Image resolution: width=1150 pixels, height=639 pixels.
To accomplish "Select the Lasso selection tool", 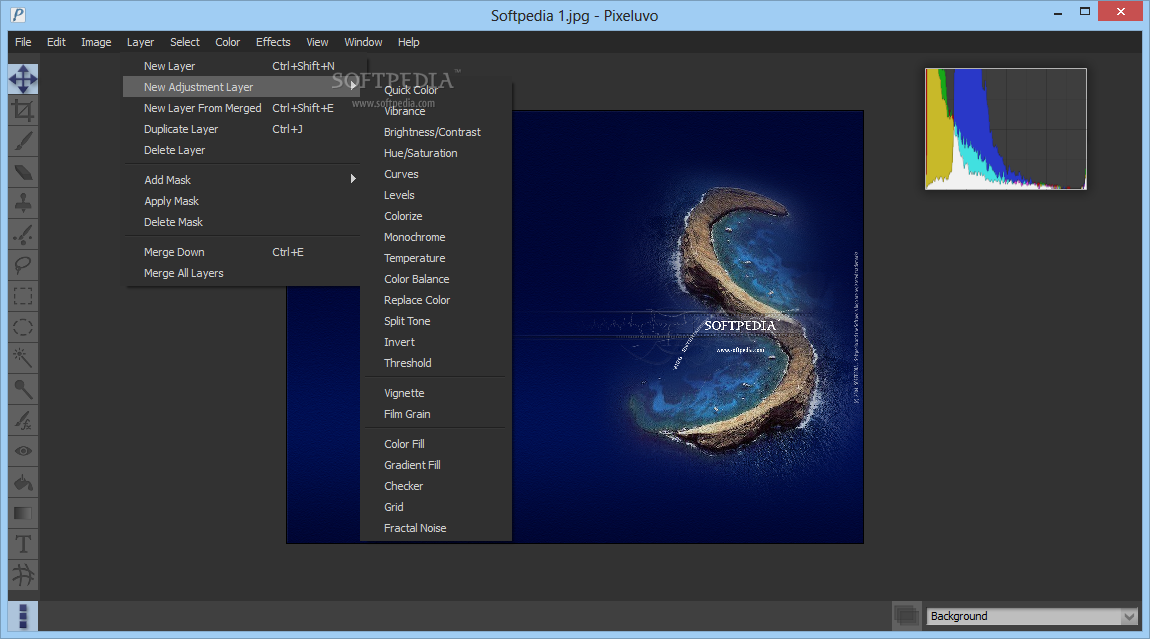I will click(x=23, y=265).
